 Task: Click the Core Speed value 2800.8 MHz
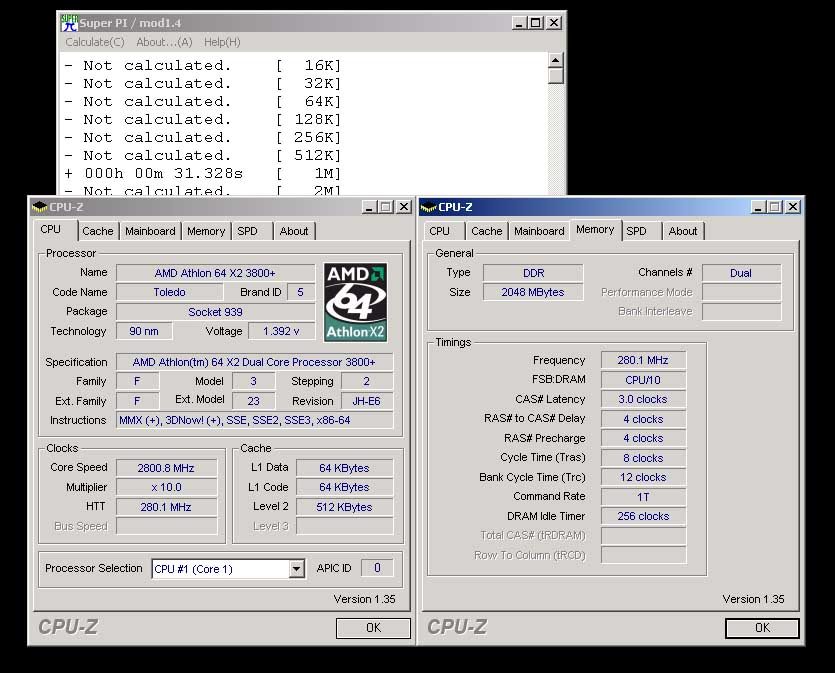166,468
